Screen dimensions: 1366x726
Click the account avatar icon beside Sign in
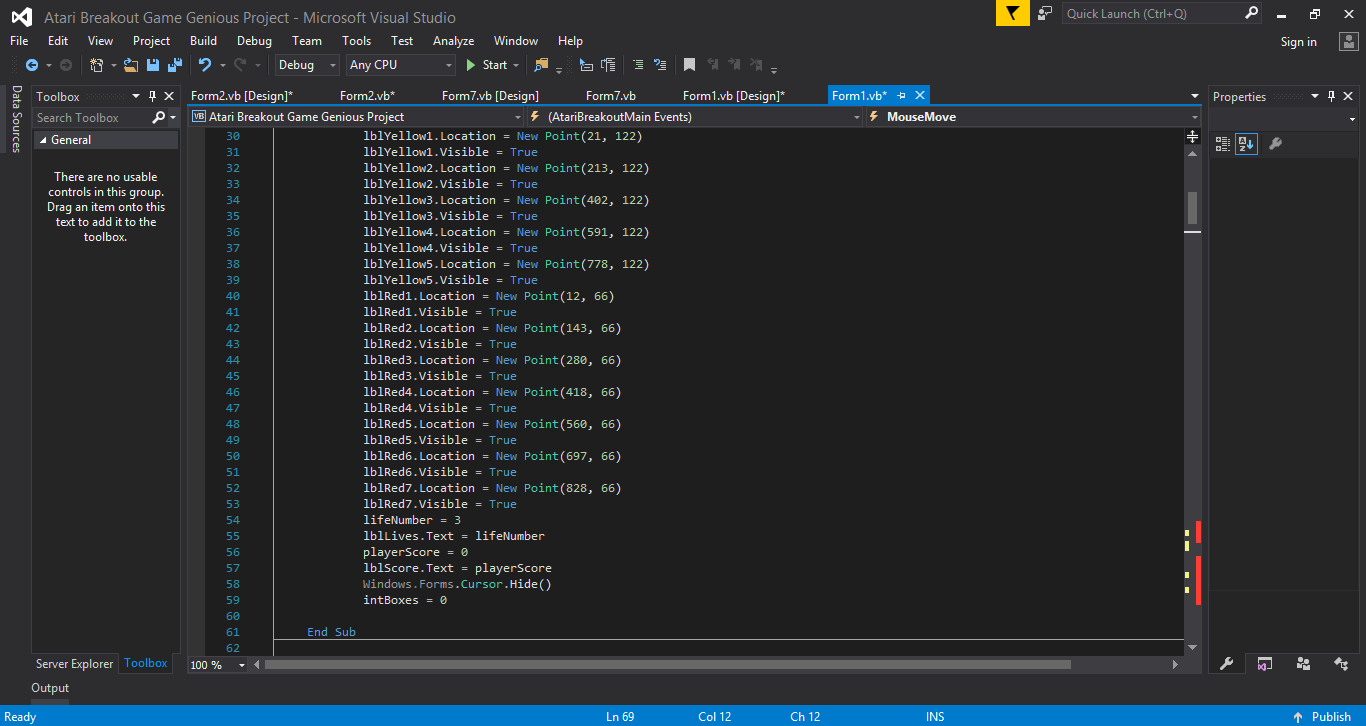[1347, 41]
